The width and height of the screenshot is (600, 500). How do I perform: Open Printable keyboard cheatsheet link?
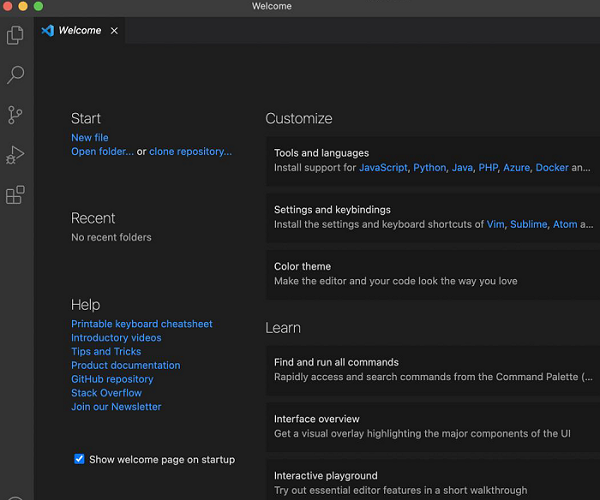tap(142, 324)
